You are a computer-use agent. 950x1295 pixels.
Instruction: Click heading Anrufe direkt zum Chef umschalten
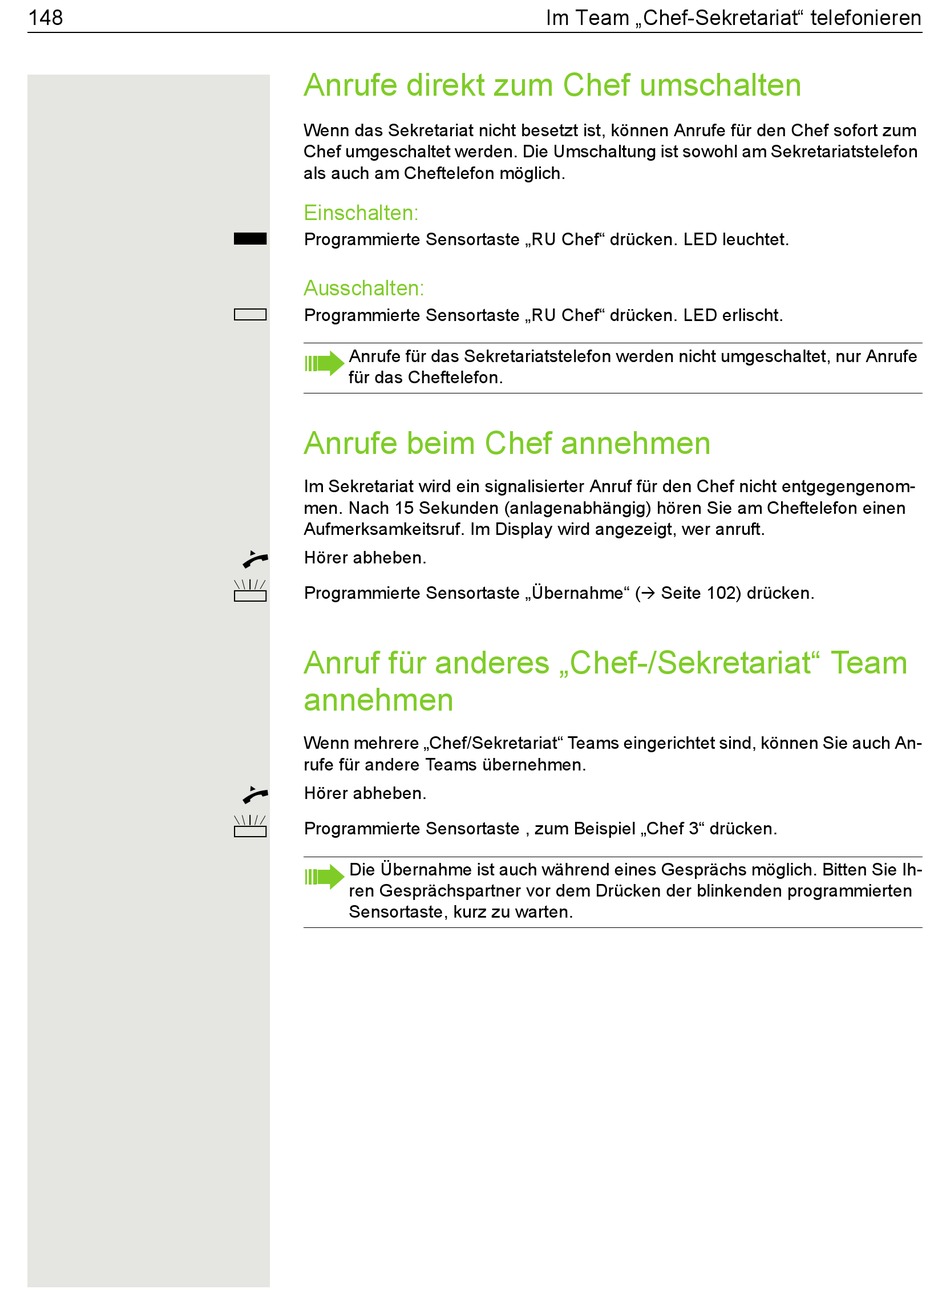point(552,85)
